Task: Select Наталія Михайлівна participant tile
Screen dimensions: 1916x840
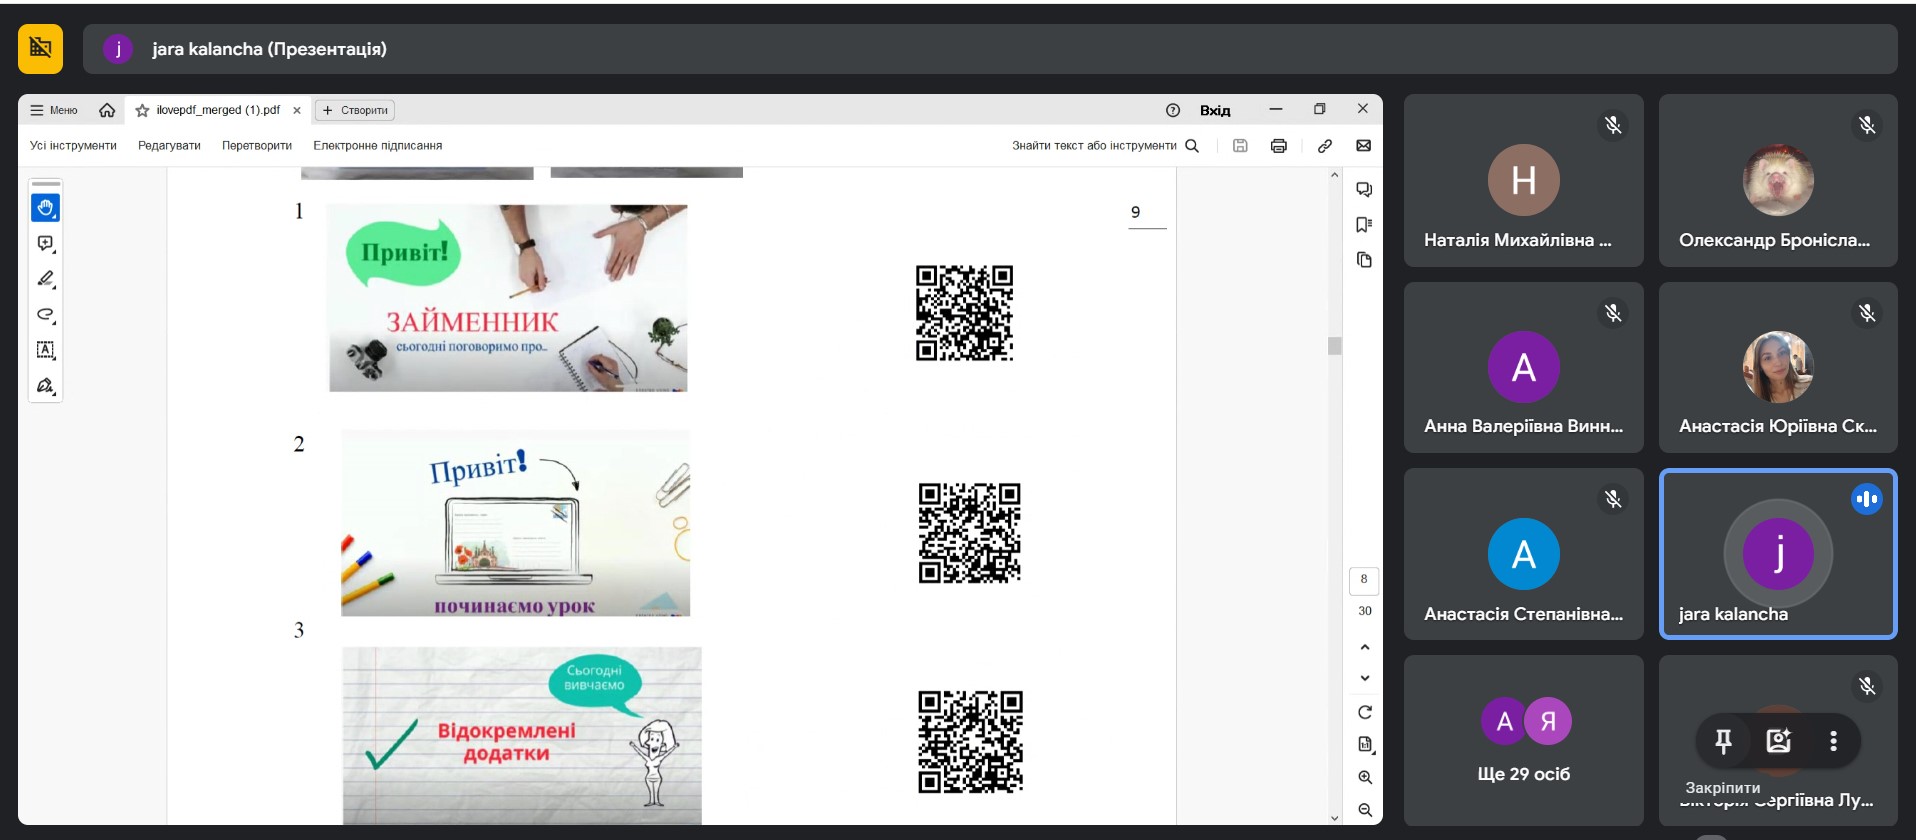Action: [1523, 180]
